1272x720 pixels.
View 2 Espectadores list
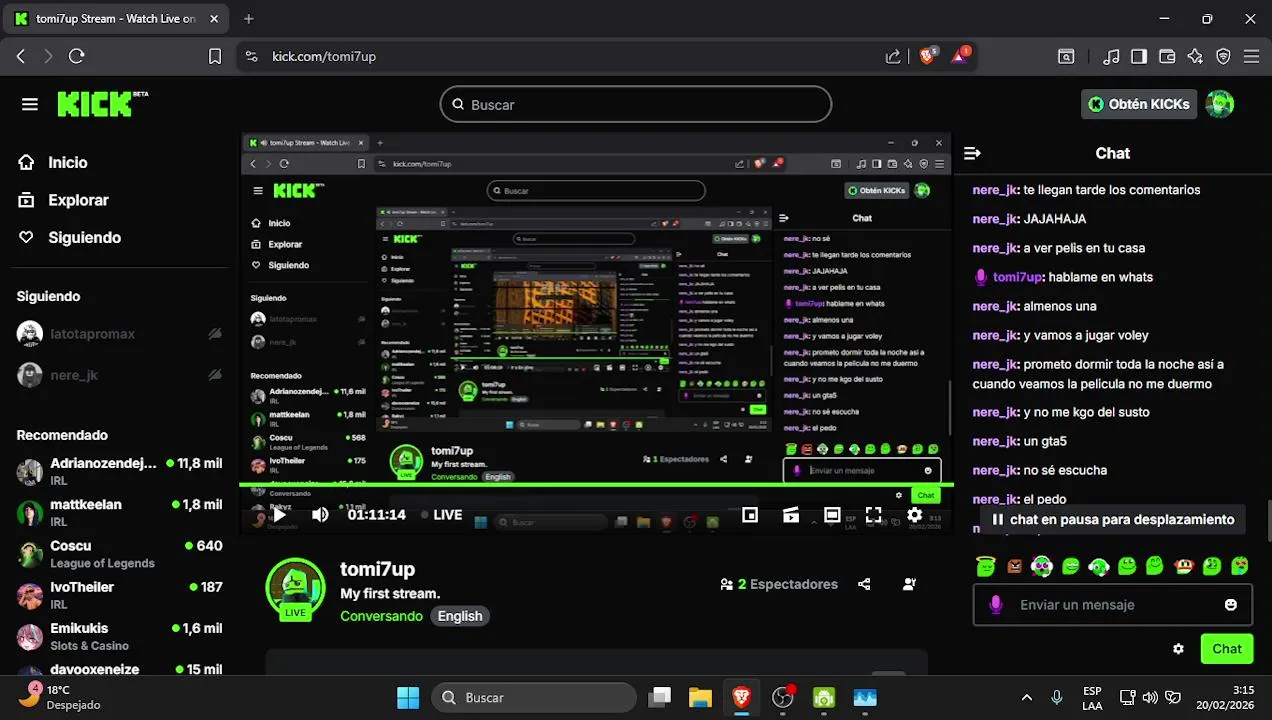tap(779, 584)
